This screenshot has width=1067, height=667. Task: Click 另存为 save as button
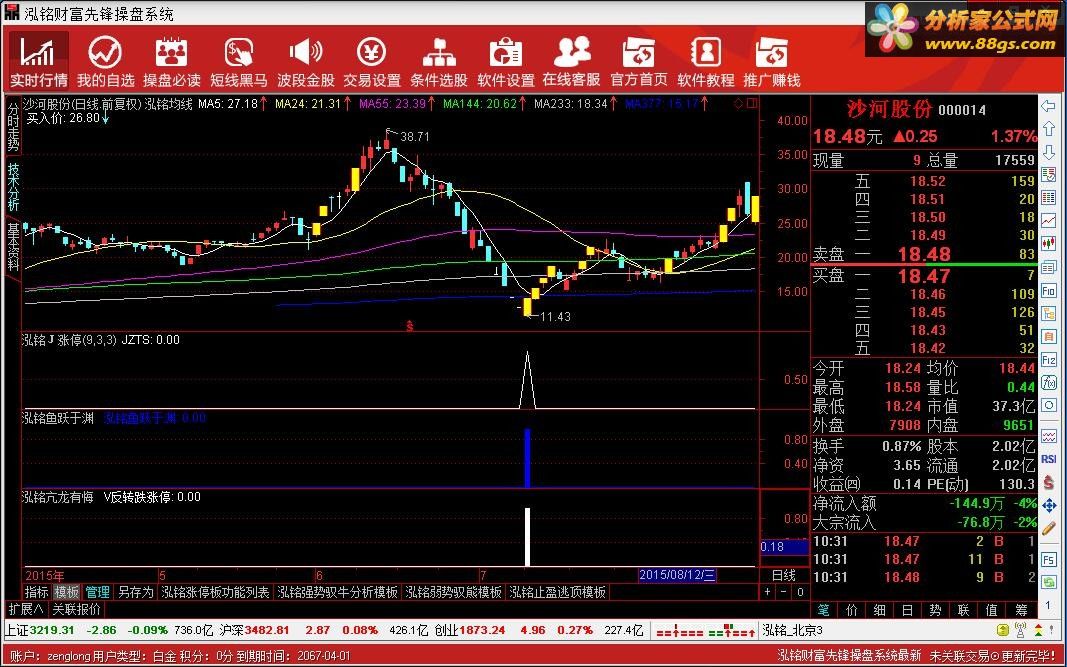135,592
